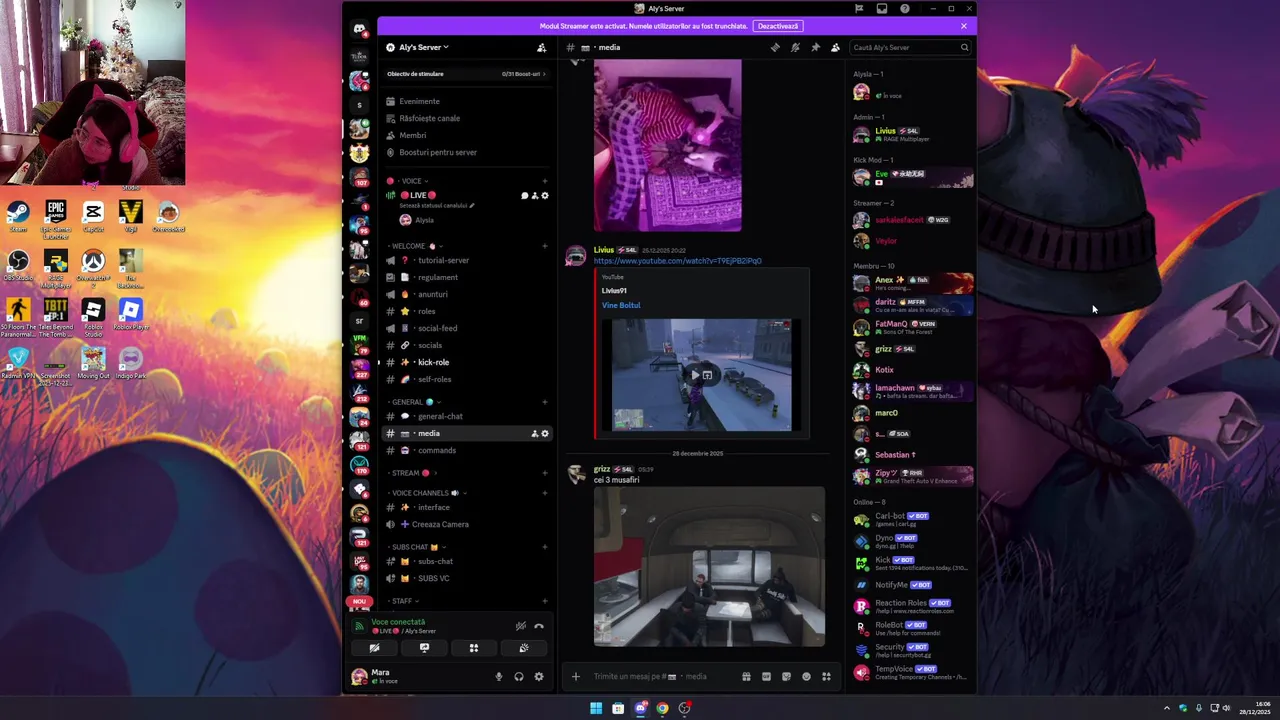Toggle the member list icon in header
This screenshot has width=1280, height=720.
pyautogui.click(x=835, y=47)
